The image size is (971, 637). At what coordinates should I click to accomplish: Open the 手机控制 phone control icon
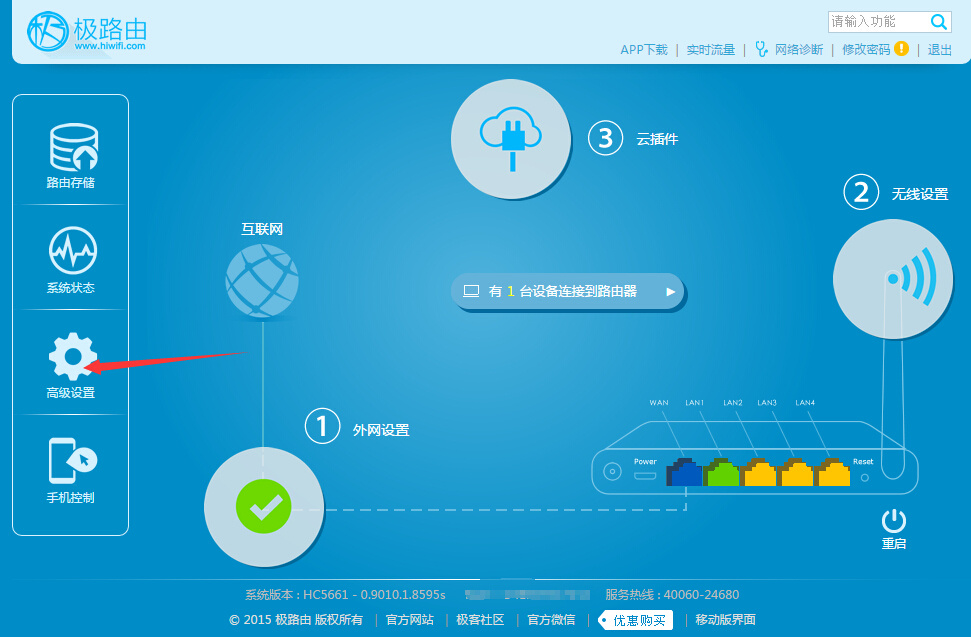(72, 461)
